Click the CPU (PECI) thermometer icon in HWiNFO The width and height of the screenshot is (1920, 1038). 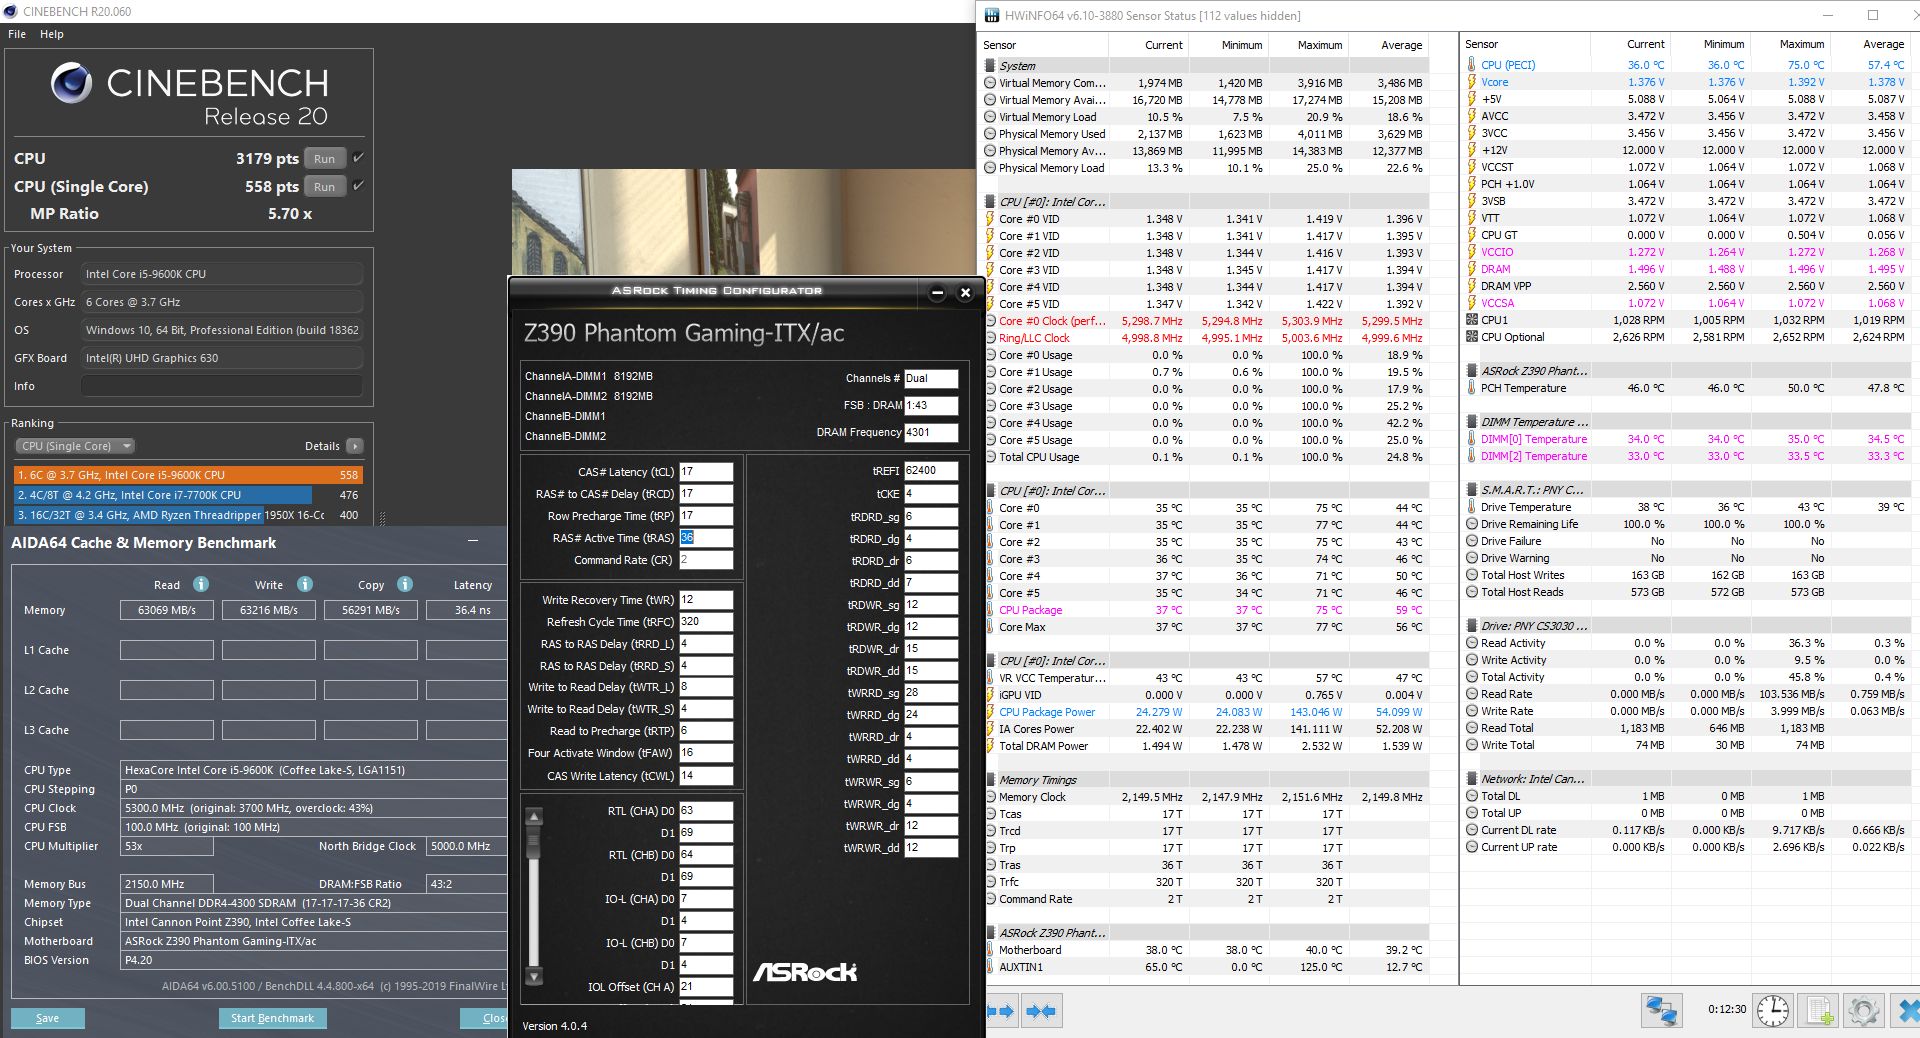click(x=1472, y=65)
